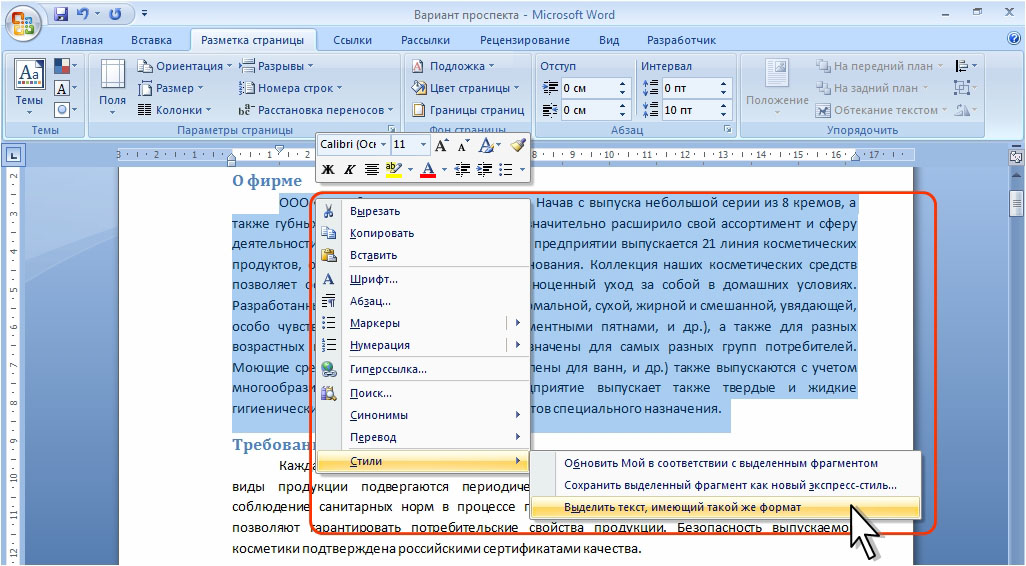The image size is (1026, 566).
Task: Choose Вырезать in context menu
Action: [x=423, y=211]
